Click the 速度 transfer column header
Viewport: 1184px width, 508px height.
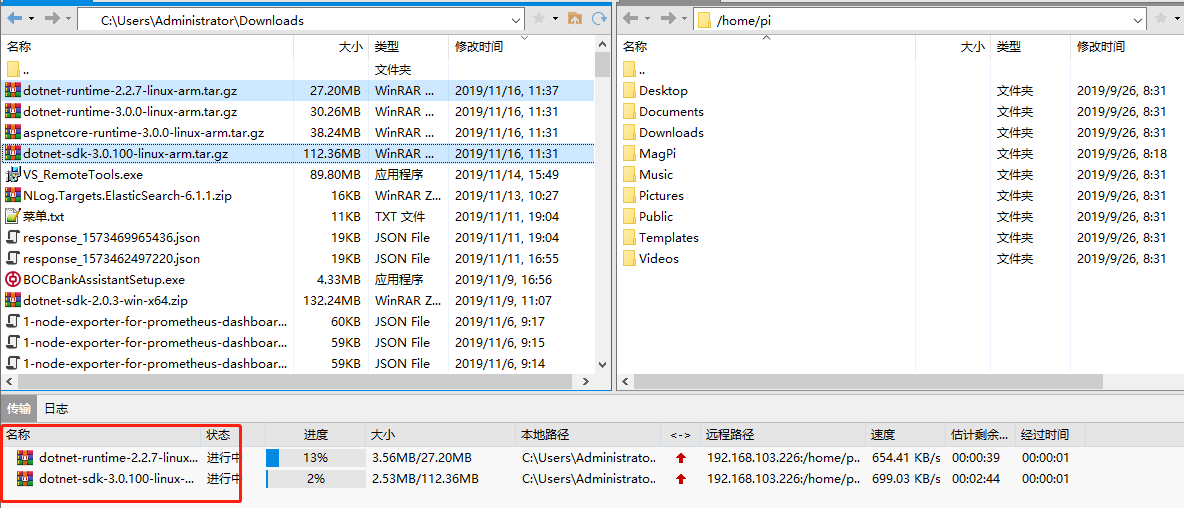coord(905,435)
